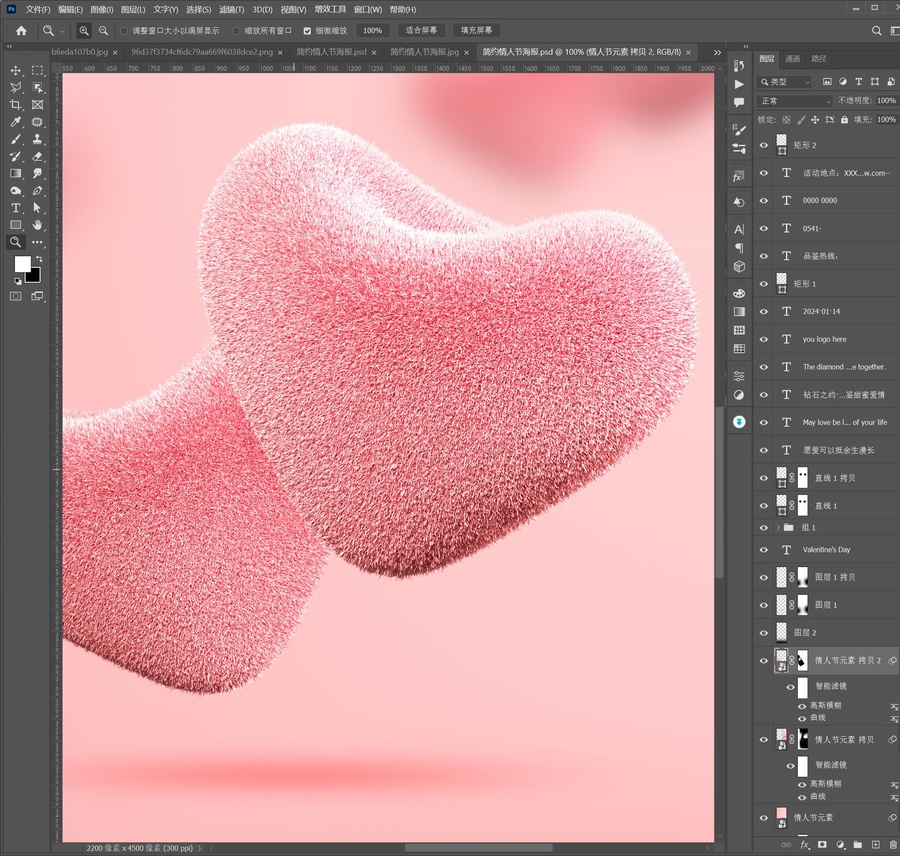This screenshot has width=900, height=856.
Task: Expand the 组 1 layer group
Action: (778, 528)
